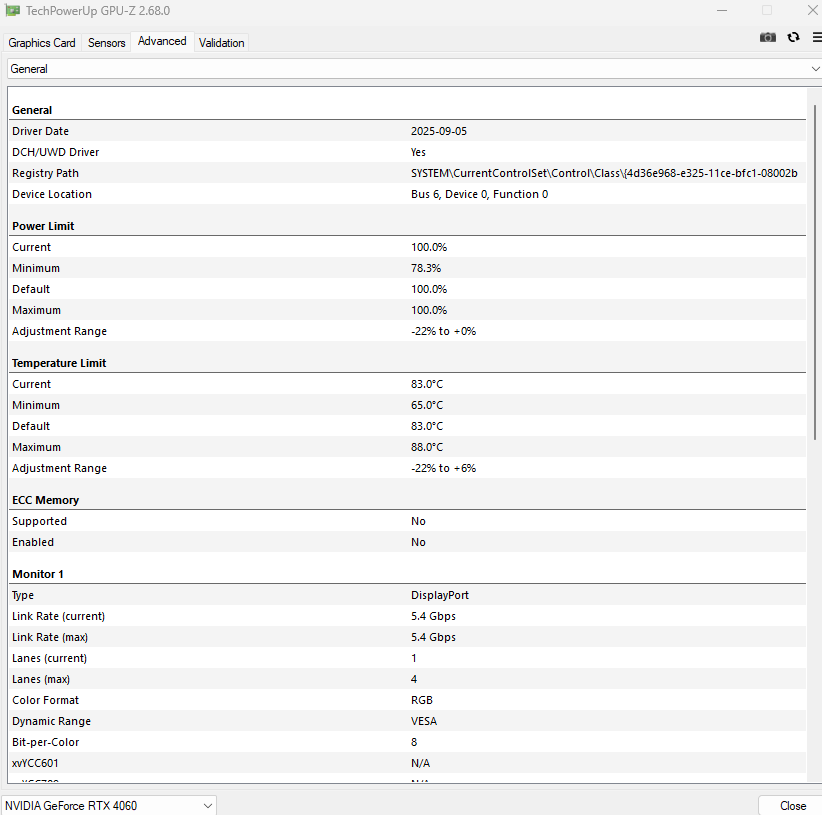Viewport: 822px width, 815px height.
Task: Expand the General category dropdown
Action: [x=414, y=69]
